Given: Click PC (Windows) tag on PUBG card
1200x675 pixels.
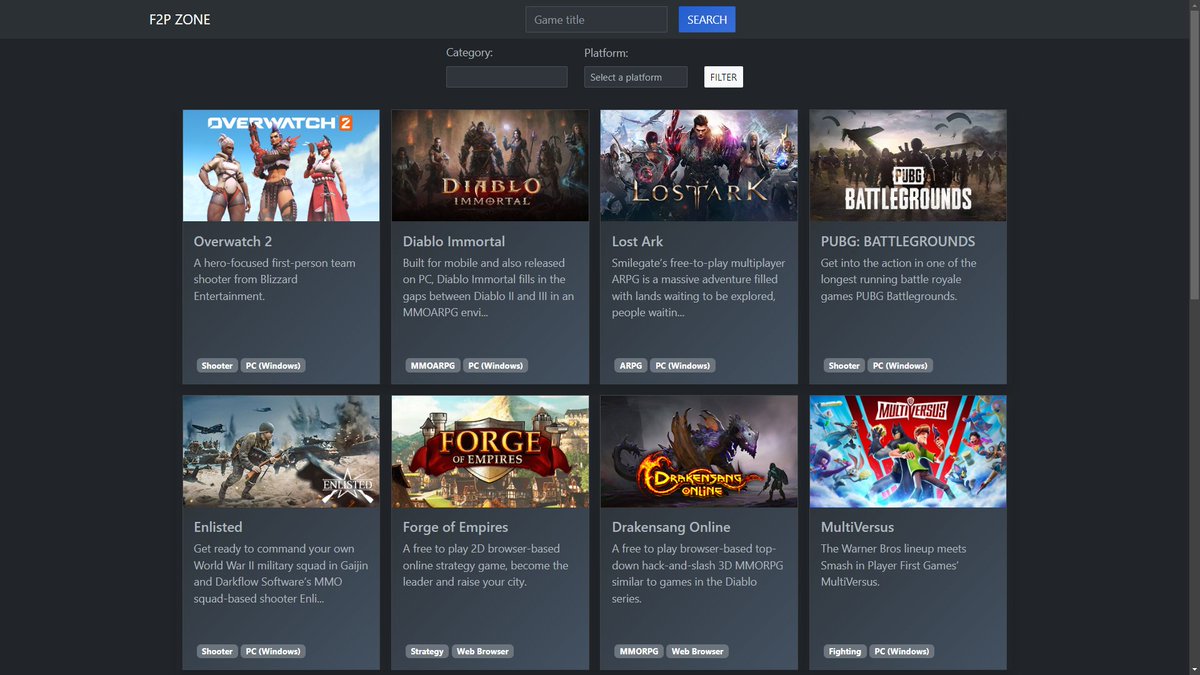Looking at the screenshot, I should (x=900, y=366).
